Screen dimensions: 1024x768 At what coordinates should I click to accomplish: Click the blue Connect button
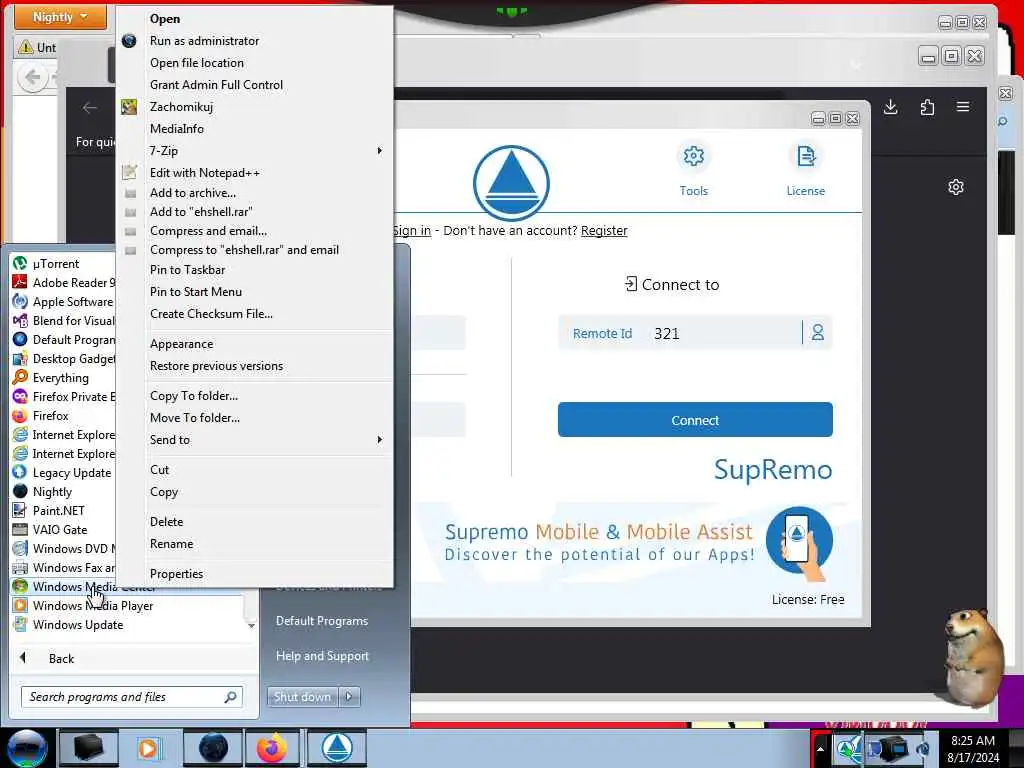point(695,420)
